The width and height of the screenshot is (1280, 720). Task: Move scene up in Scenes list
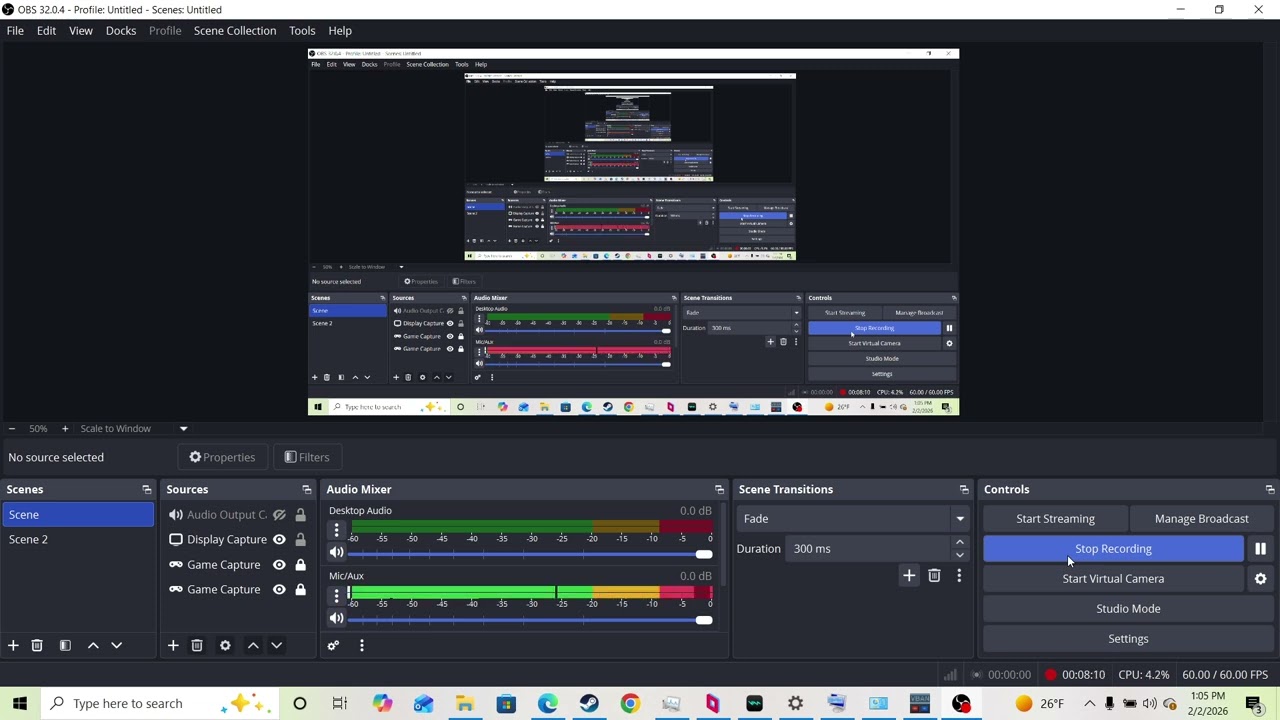click(x=93, y=646)
